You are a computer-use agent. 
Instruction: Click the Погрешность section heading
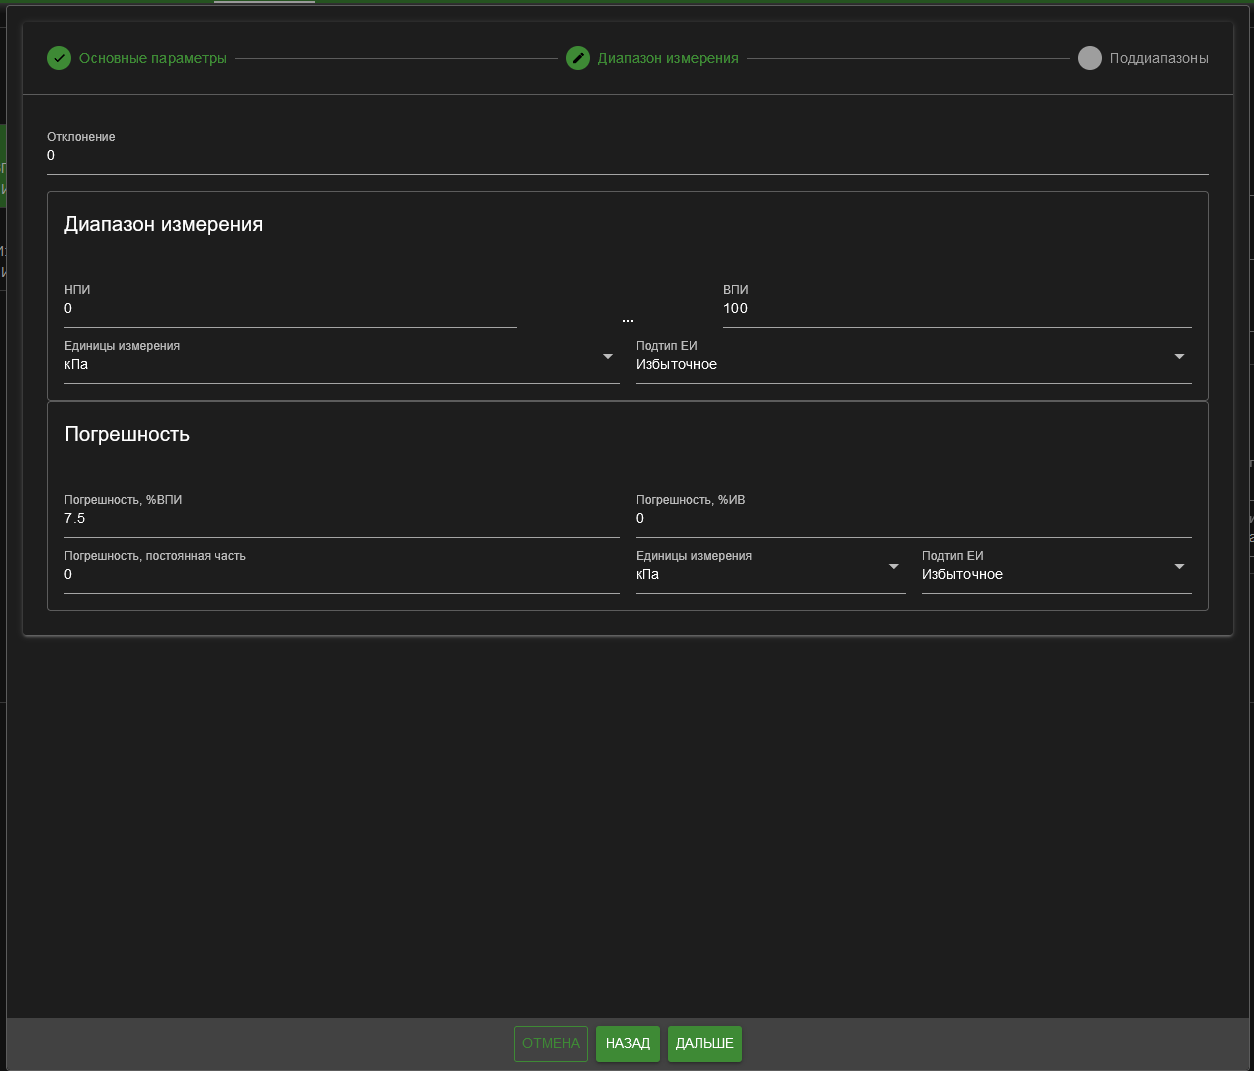click(127, 434)
